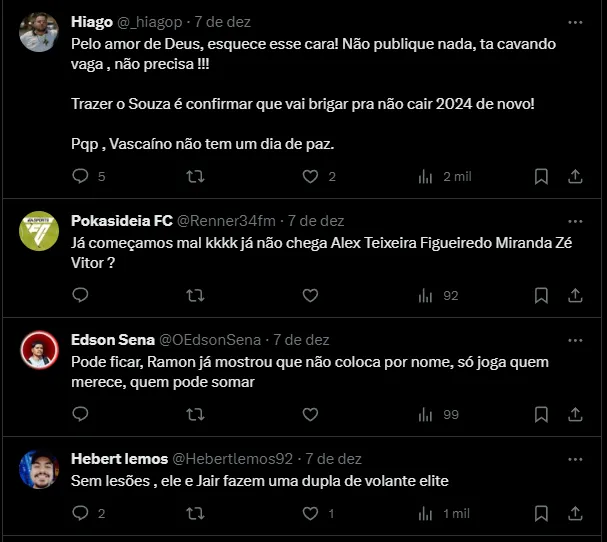Screen dimensions: 607x542
Task: View analytics showing 1 mil views
Action: click(444, 514)
